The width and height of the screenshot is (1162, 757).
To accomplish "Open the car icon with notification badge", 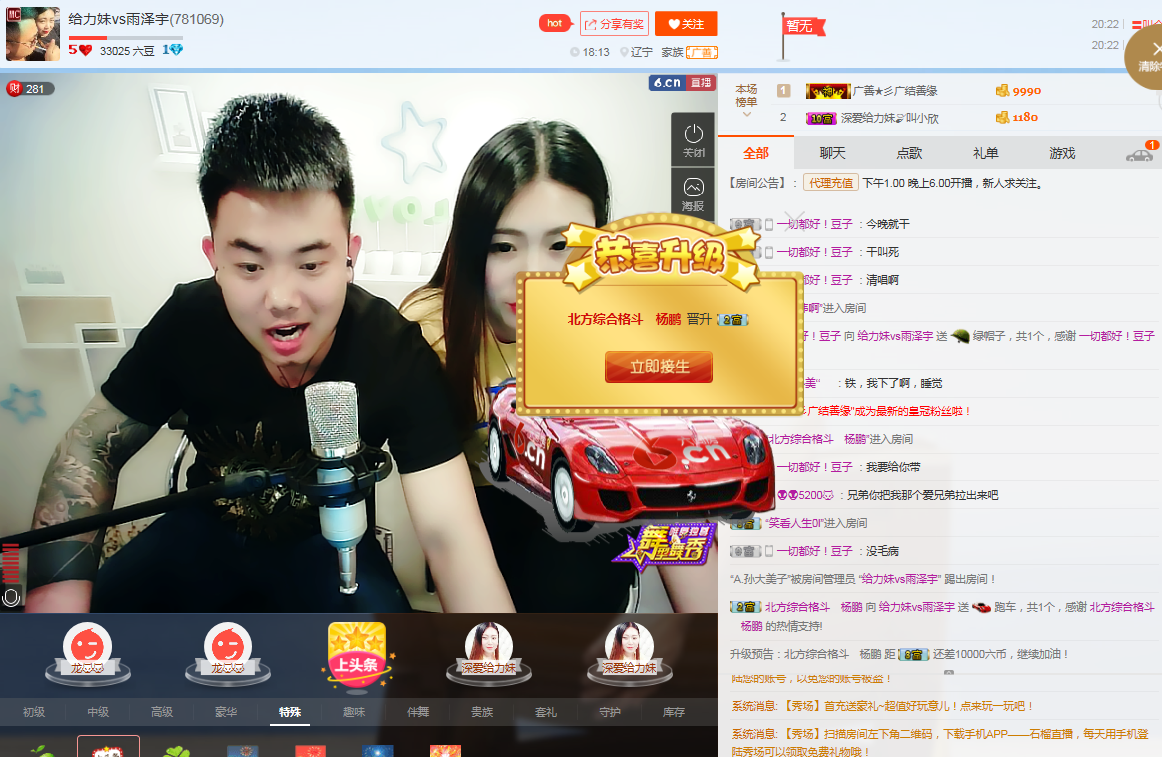I will point(1140,153).
